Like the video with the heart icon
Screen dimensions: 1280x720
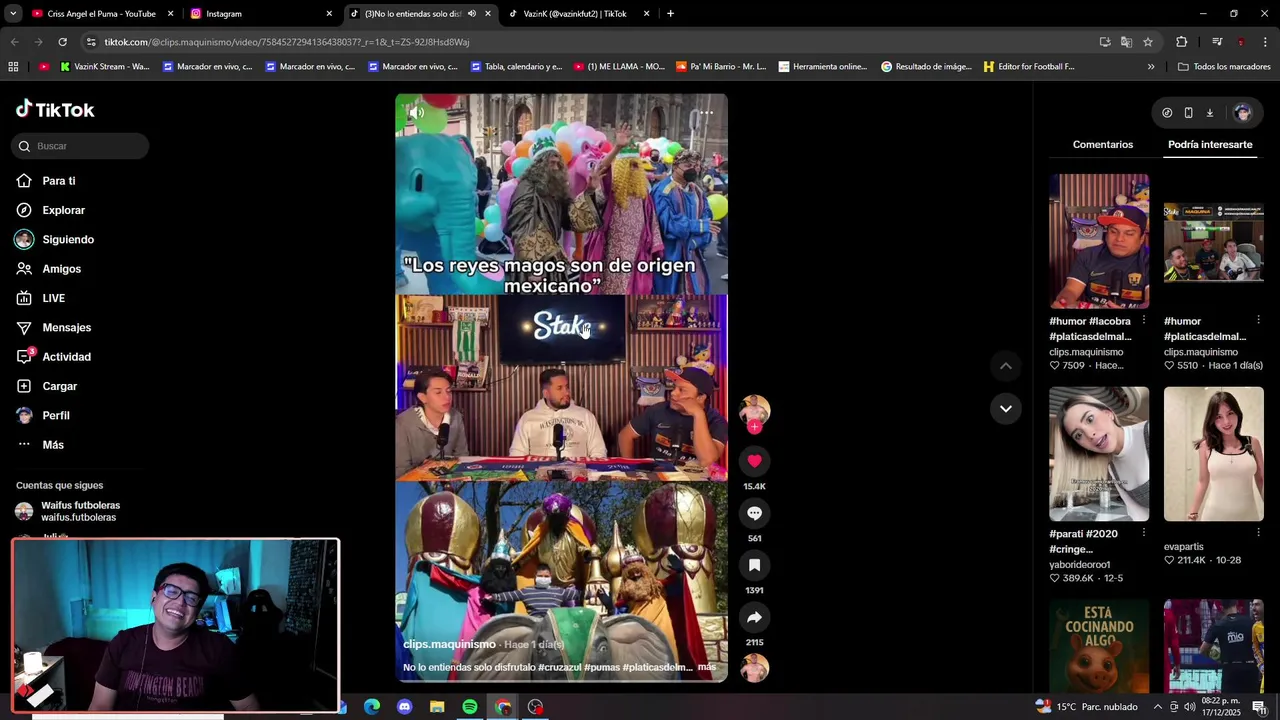pyautogui.click(x=754, y=461)
